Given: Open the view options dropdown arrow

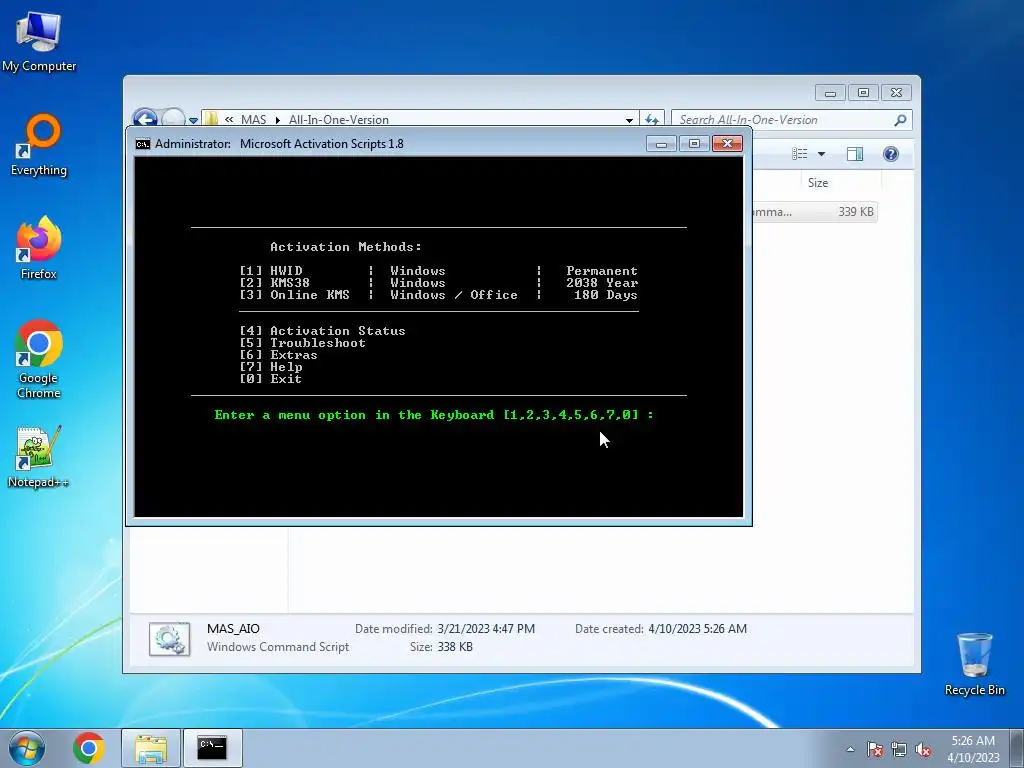Looking at the screenshot, I should [822, 154].
